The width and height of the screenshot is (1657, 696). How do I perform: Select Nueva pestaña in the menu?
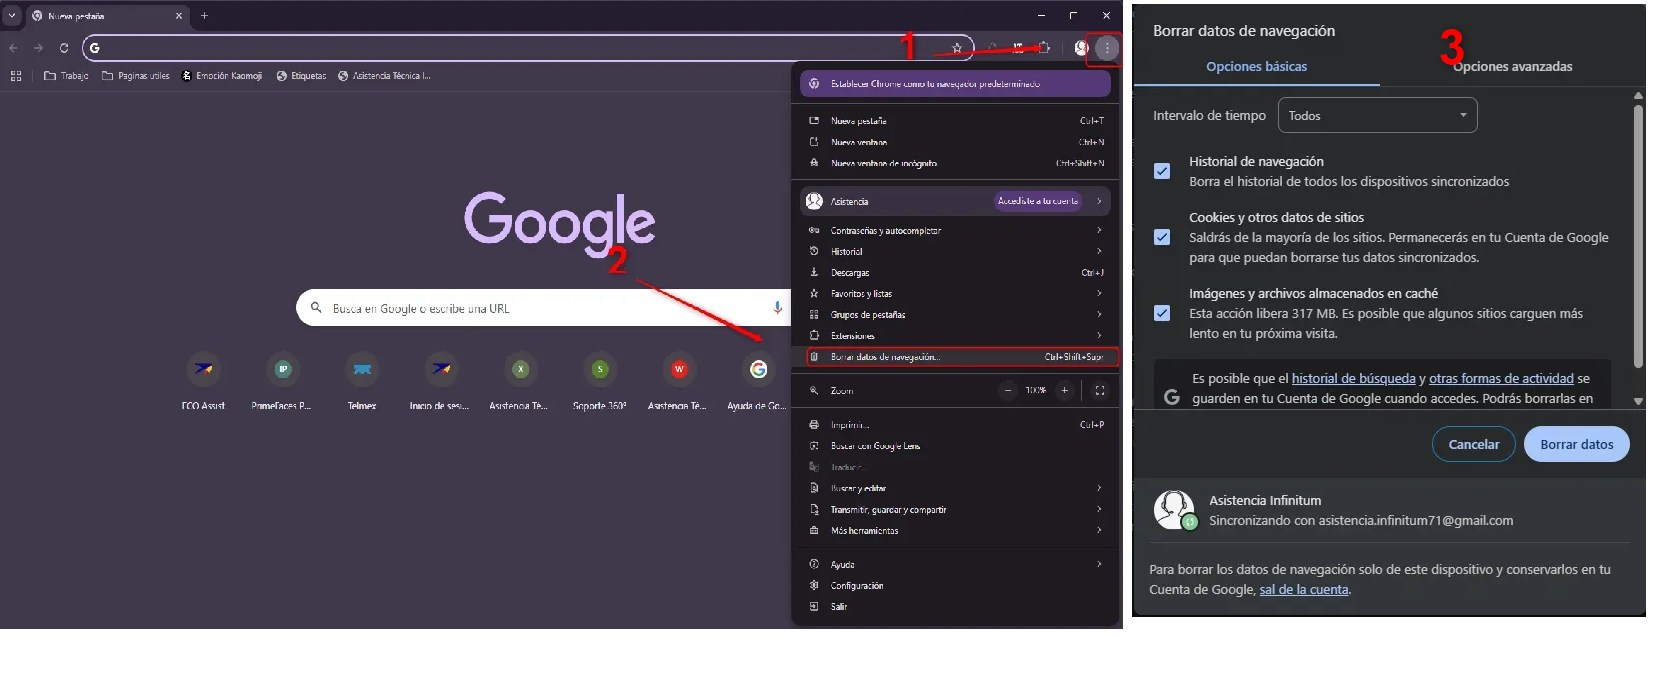point(955,121)
